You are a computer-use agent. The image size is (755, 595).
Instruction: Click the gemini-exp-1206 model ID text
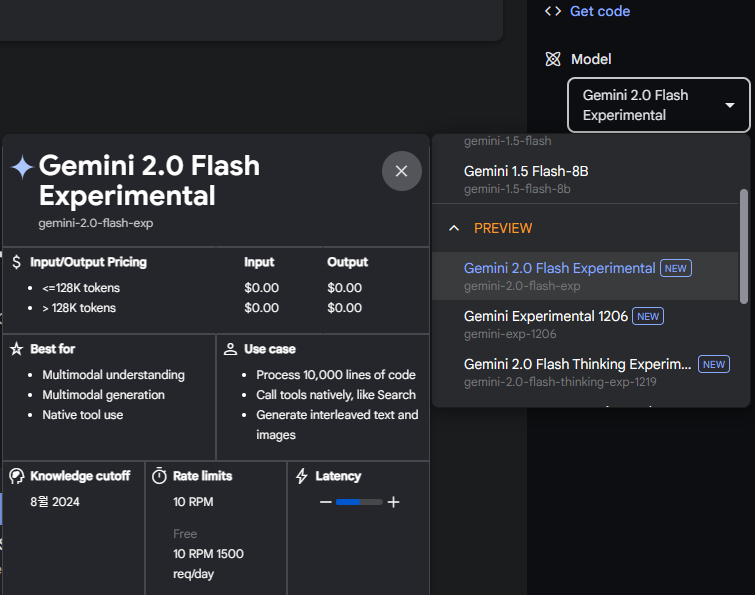510,334
